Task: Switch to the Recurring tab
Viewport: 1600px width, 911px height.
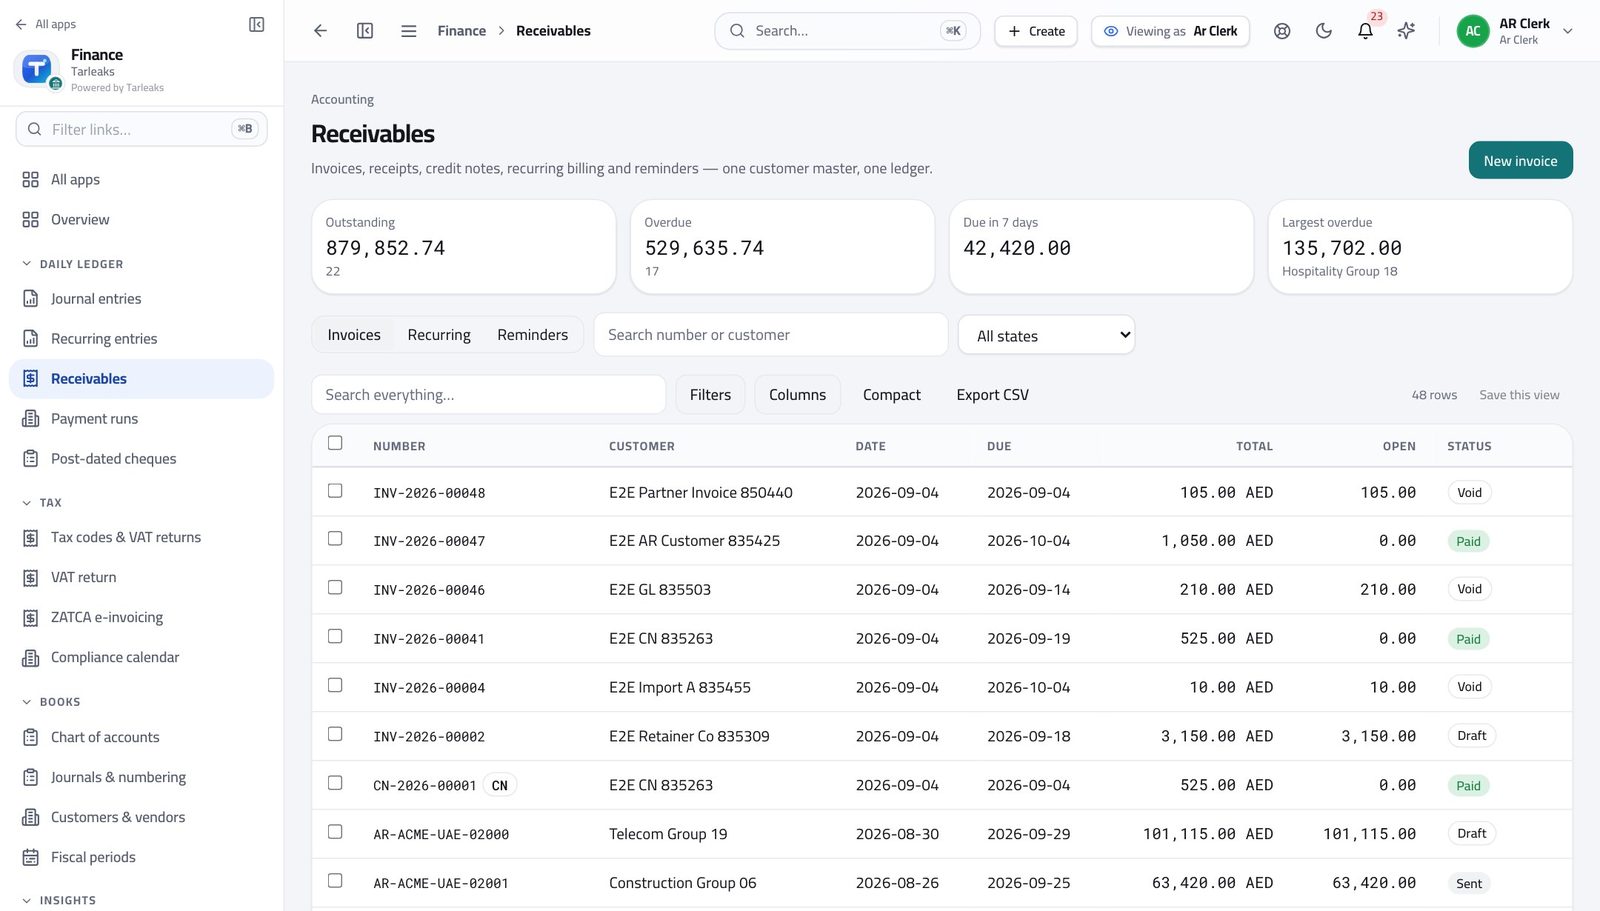Action: point(439,335)
